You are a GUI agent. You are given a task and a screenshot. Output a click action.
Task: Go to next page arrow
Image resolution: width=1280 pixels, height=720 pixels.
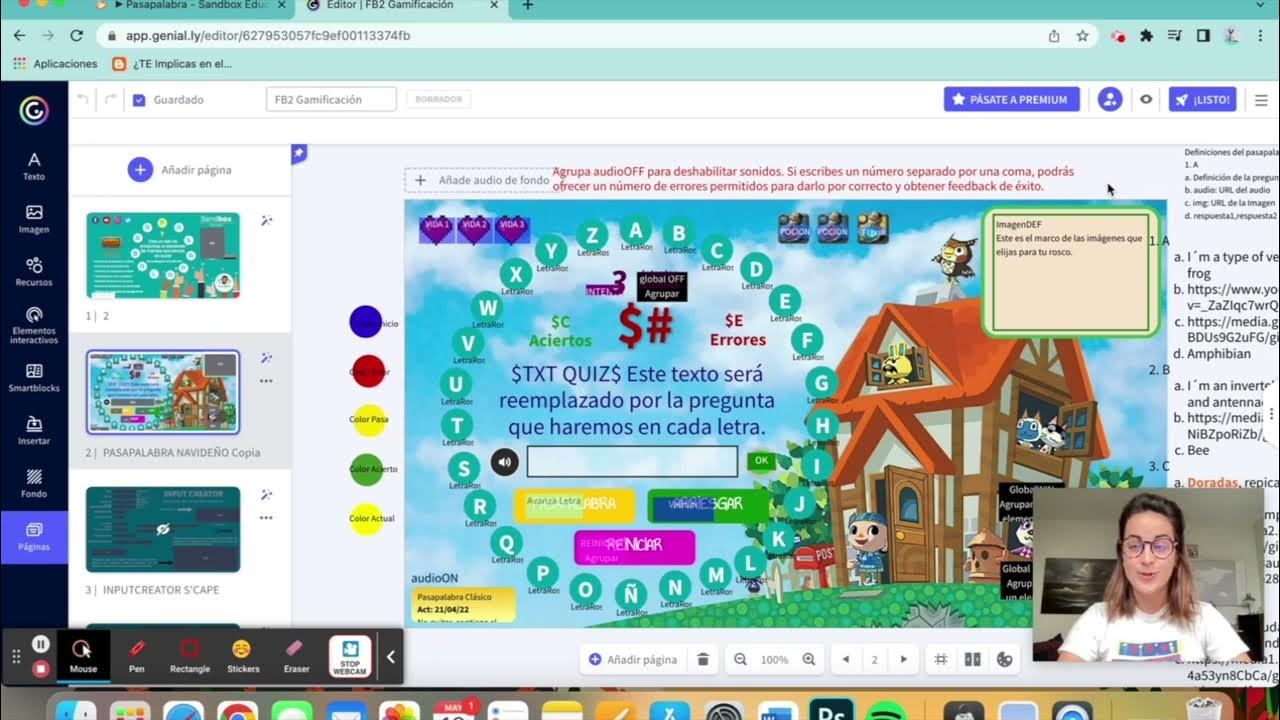(x=904, y=659)
